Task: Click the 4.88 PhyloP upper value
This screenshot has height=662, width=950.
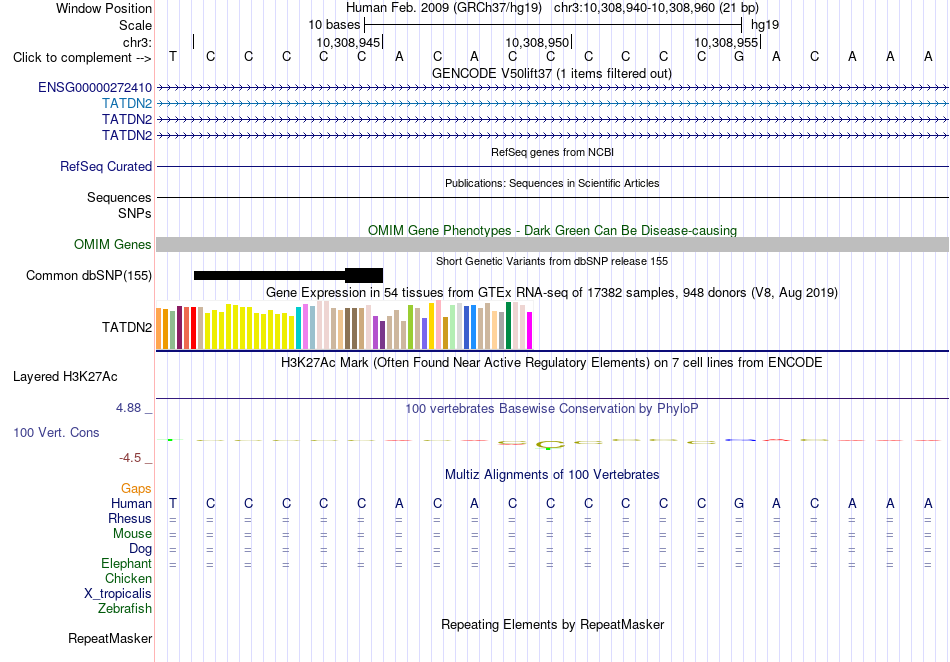Action: coord(128,408)
